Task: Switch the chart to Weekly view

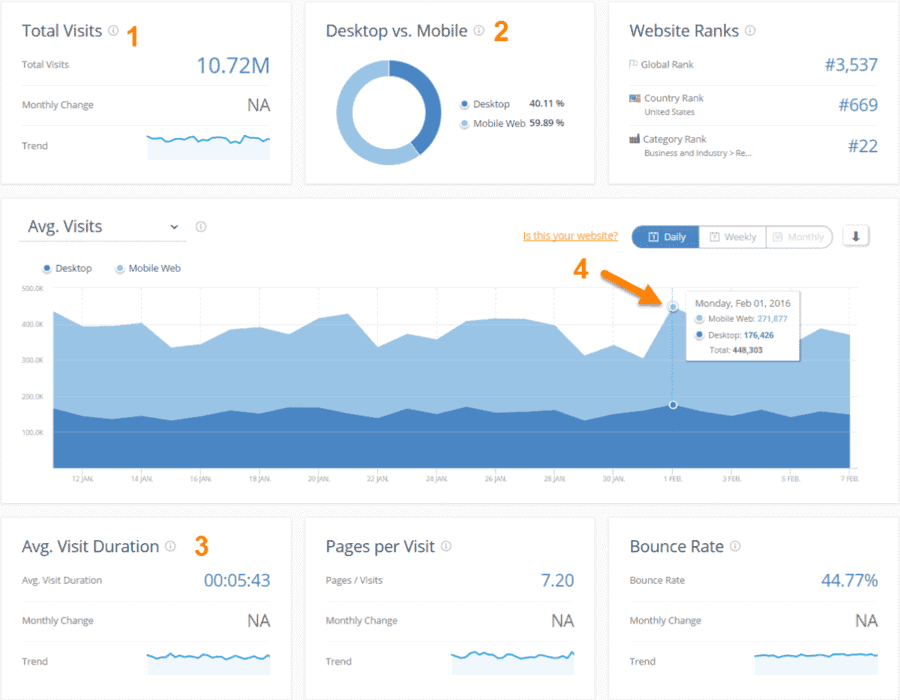Action: click(x=732, y=236)
